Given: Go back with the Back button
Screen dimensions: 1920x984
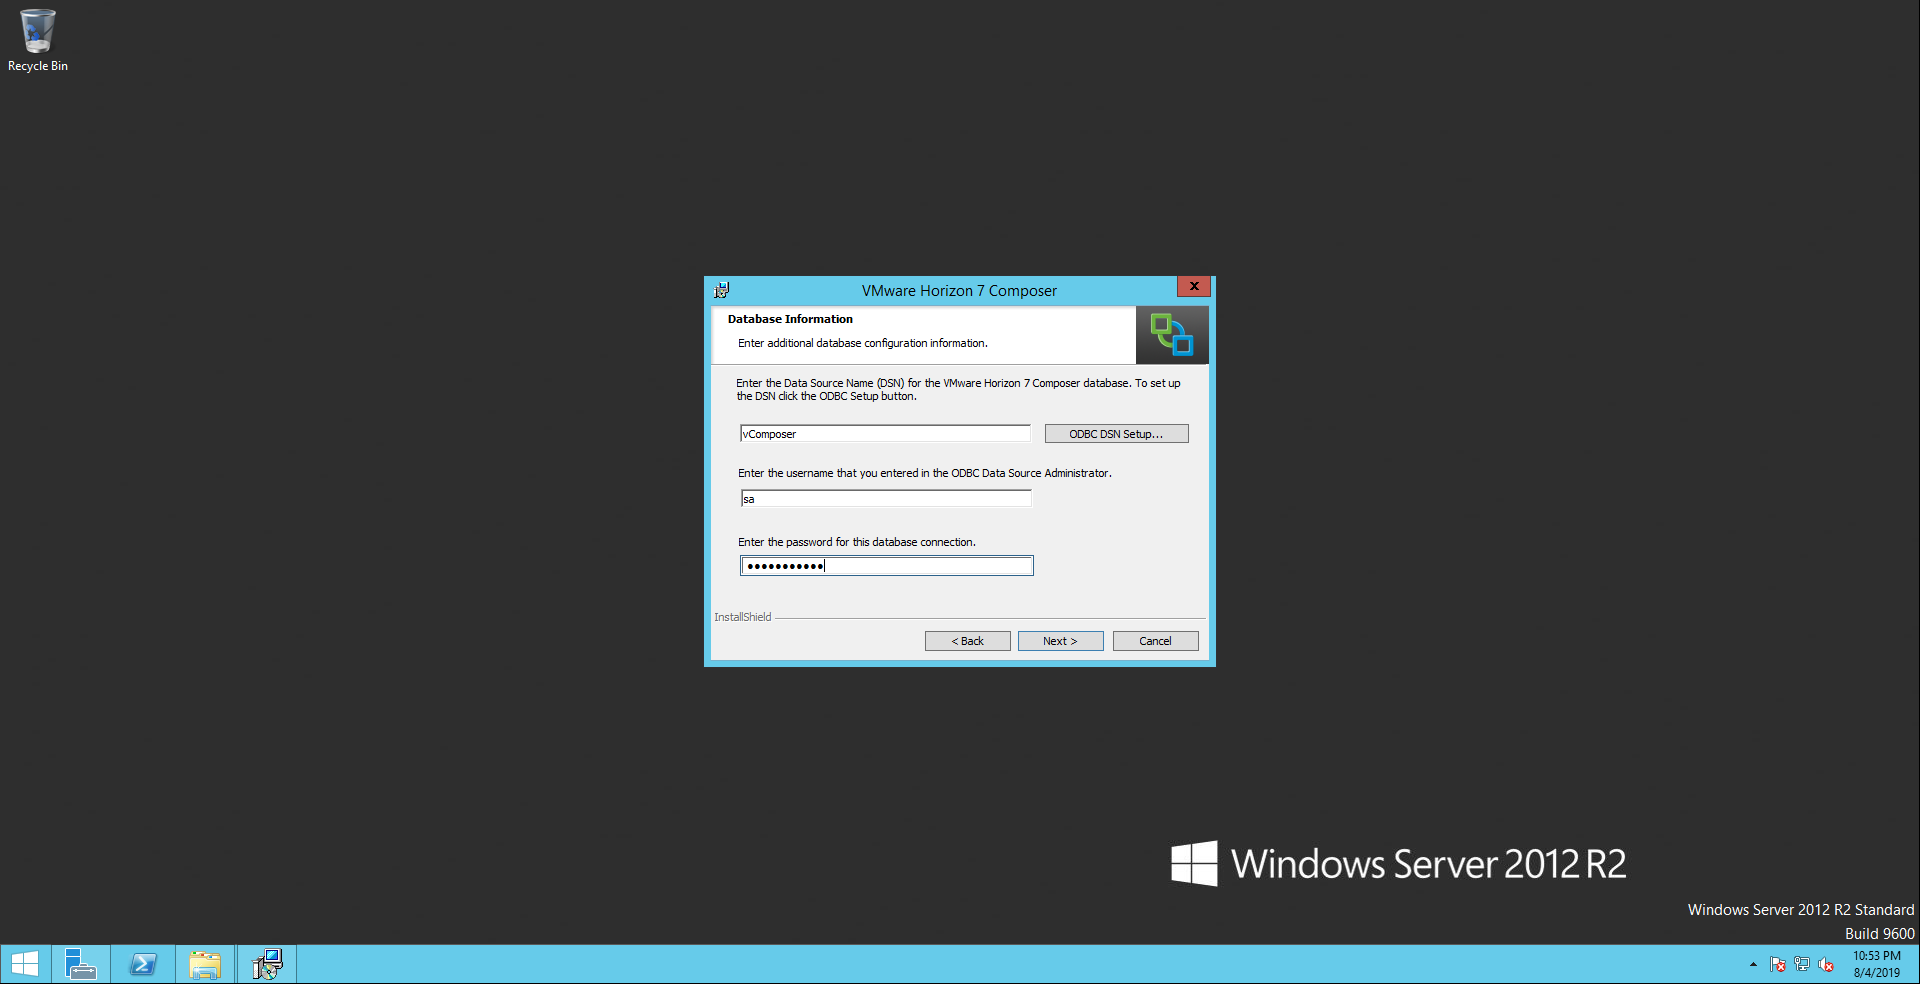Looking at the screenshot, I should click(967, 641).
